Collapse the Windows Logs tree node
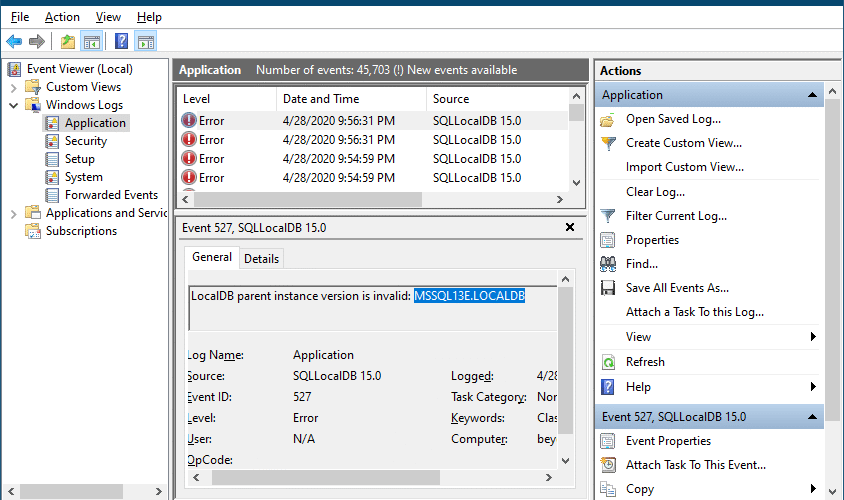Image resolution: width=844 pixels, height=500 pixels. tap(14, 105)
